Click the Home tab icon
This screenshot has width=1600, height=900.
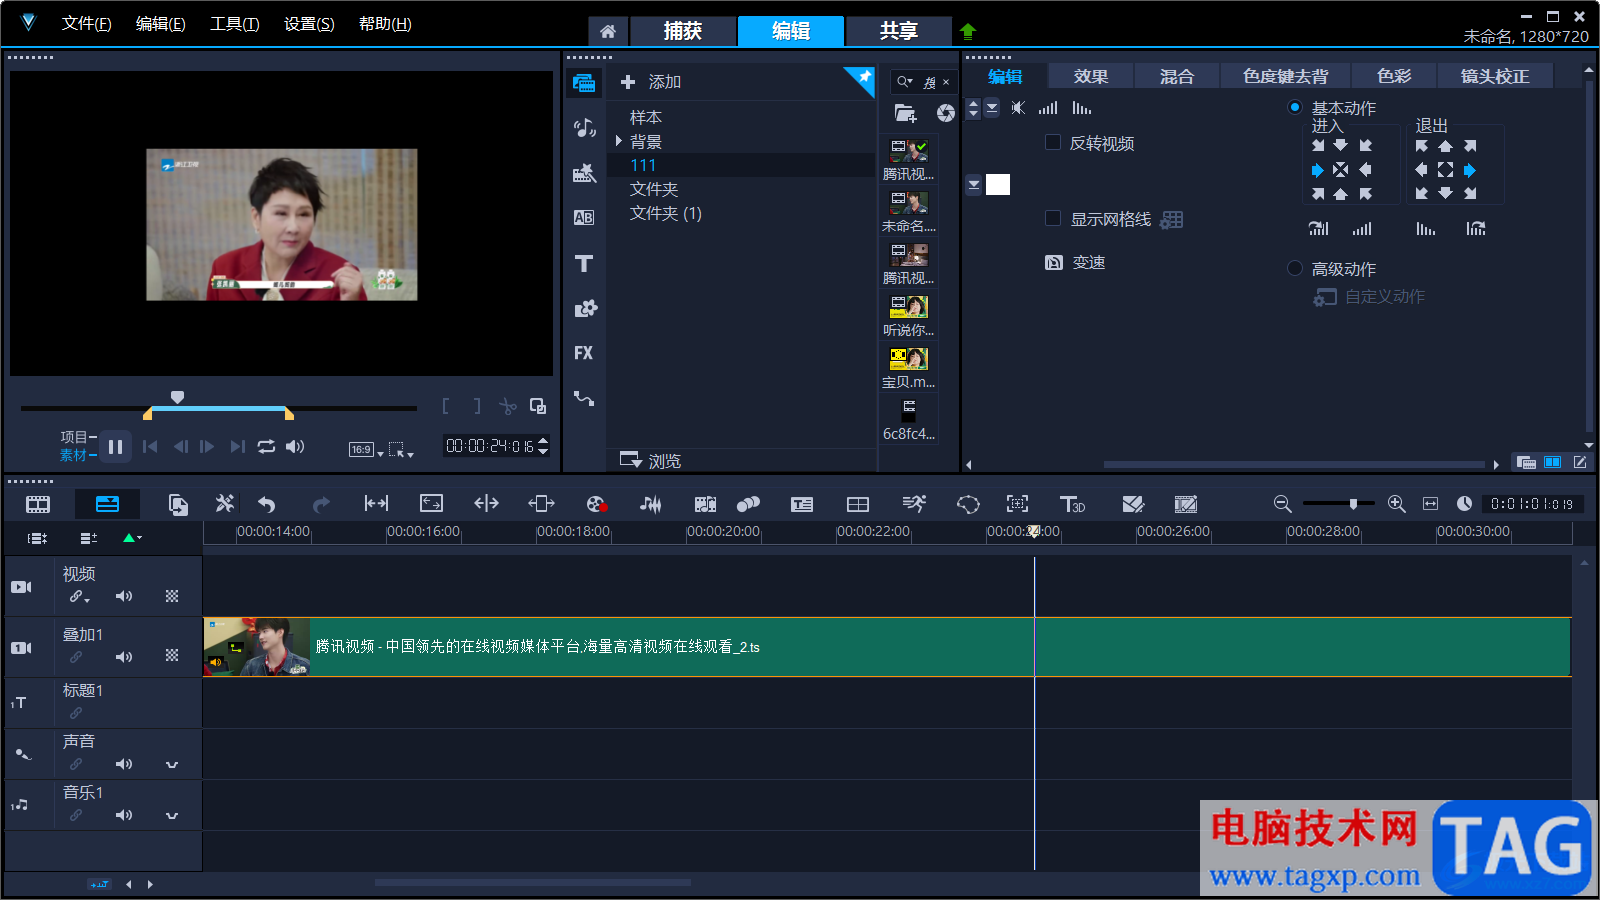pyautogui.click(x=608, y=31)
